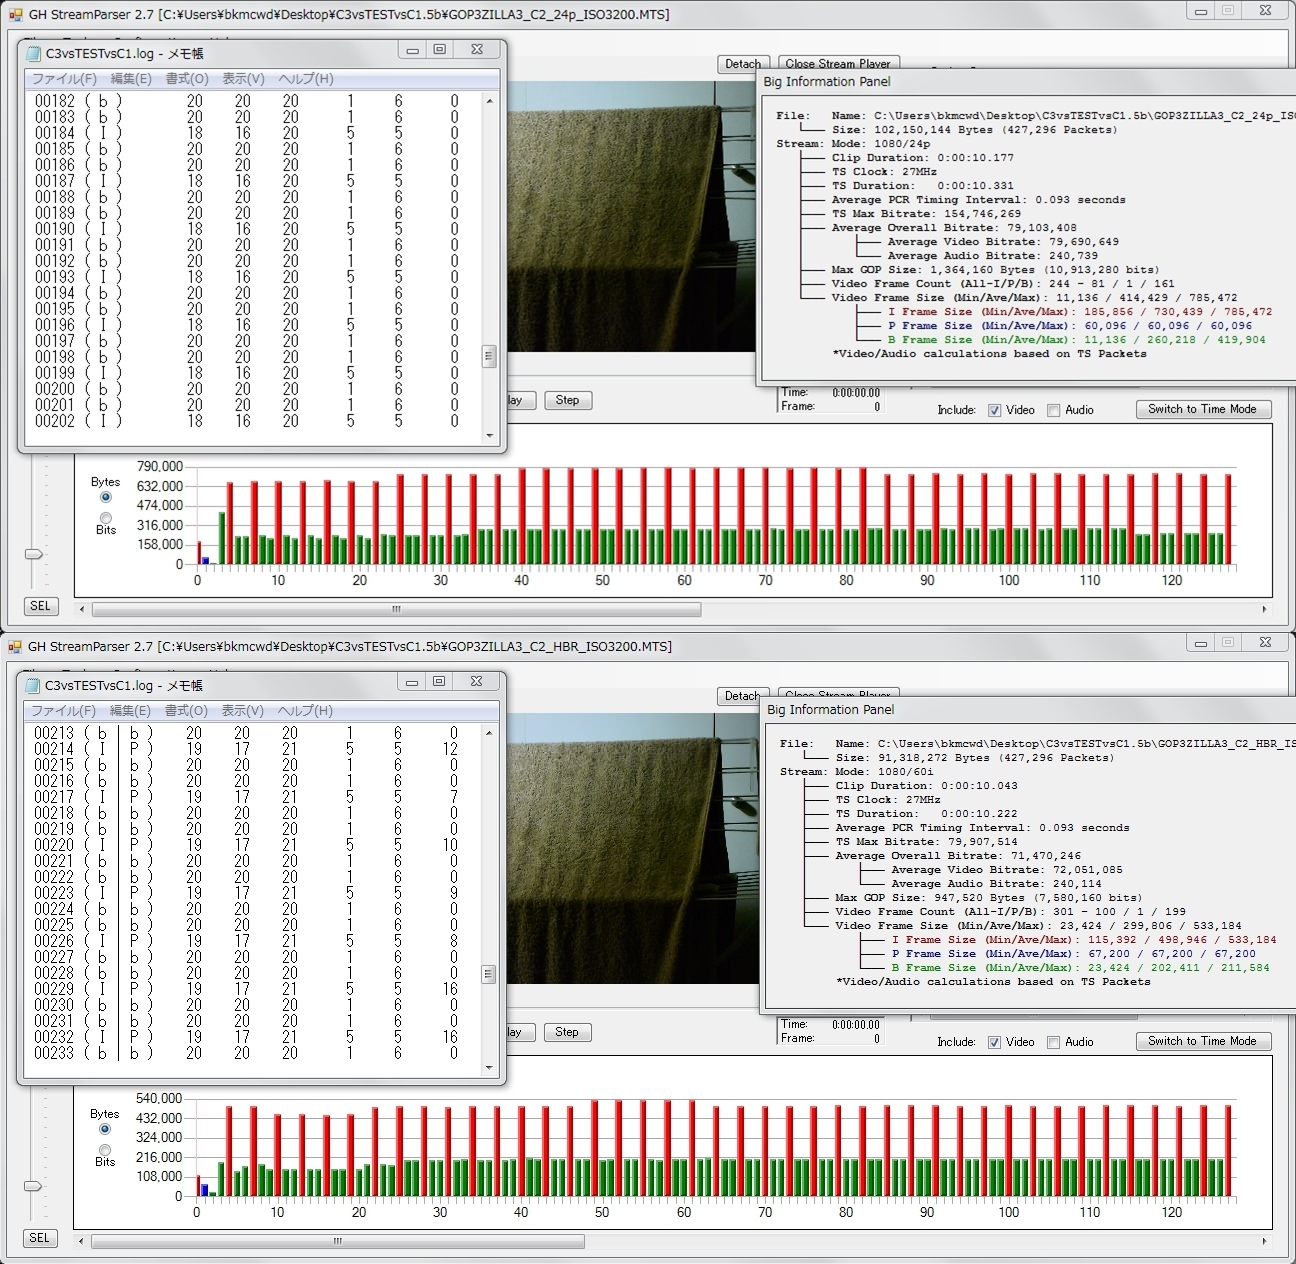Click the Notepad icon in the upper C3vsTESTvsC1.log title bar
Image resolution: width=1296 pixels, height=1264 pixels.
[x=34, y=53]
